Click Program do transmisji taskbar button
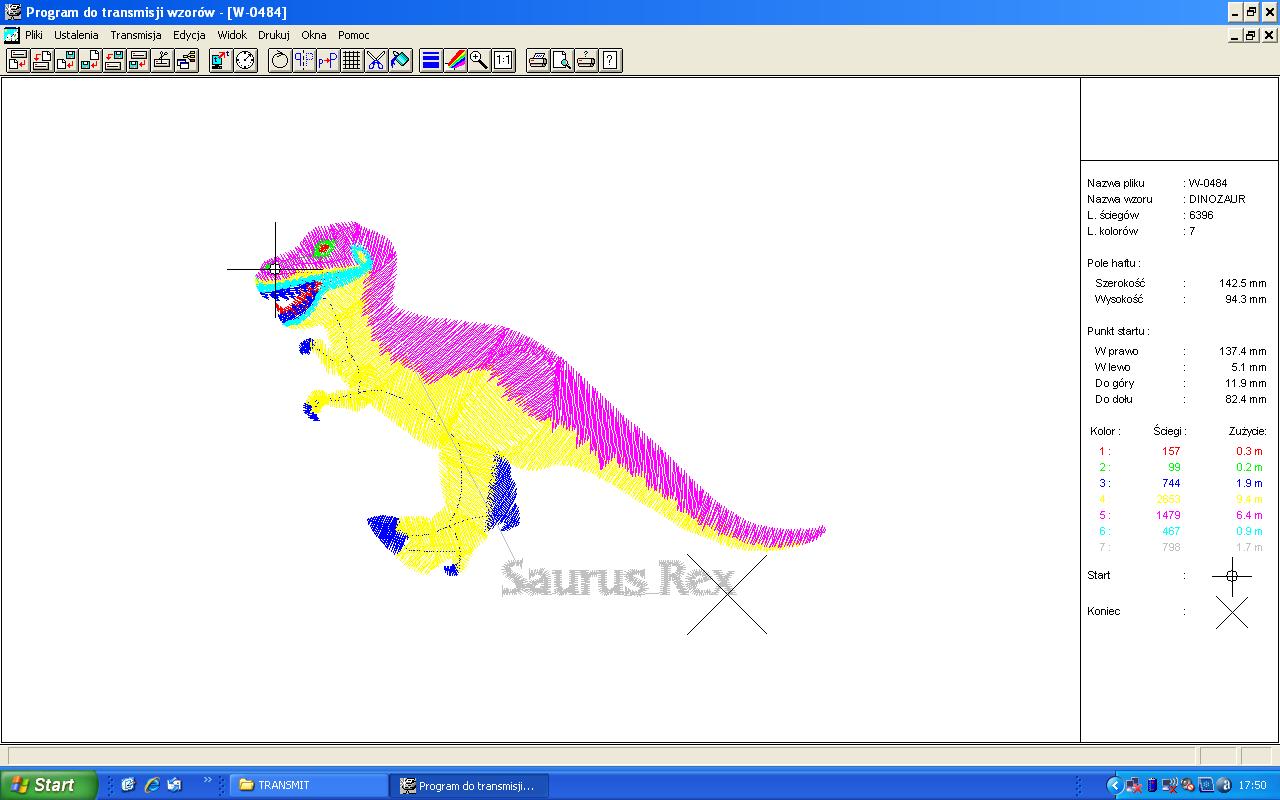The image size is (1280, 800). point(469,785)
